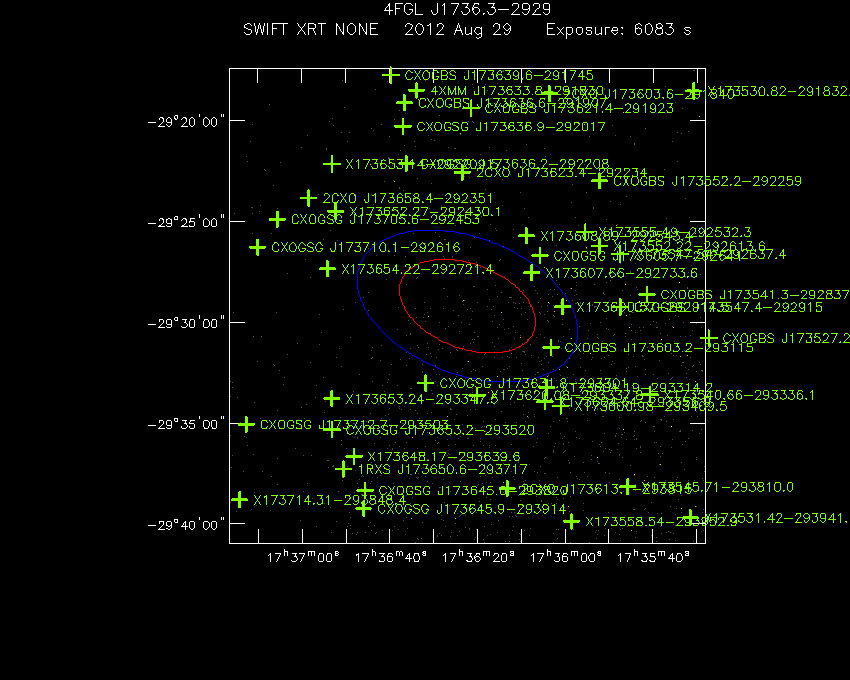Click the cross marker at X173653.24-293347.5
This screenshot has height=680, width=850.
tap(331, 399)
